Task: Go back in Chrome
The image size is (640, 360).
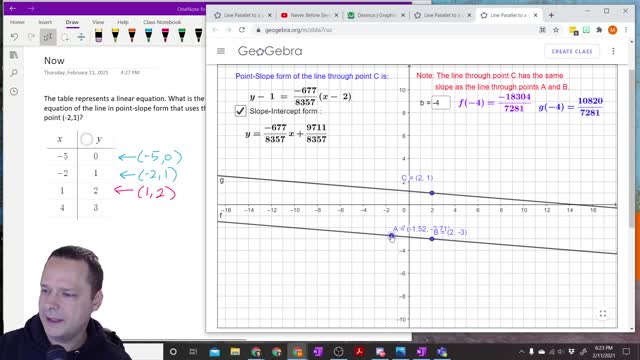Action: pos(216,30)
